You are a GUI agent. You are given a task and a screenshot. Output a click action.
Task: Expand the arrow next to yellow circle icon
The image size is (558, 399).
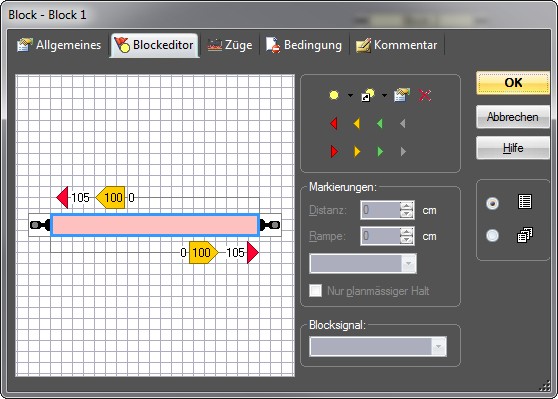tap(350, 95)
